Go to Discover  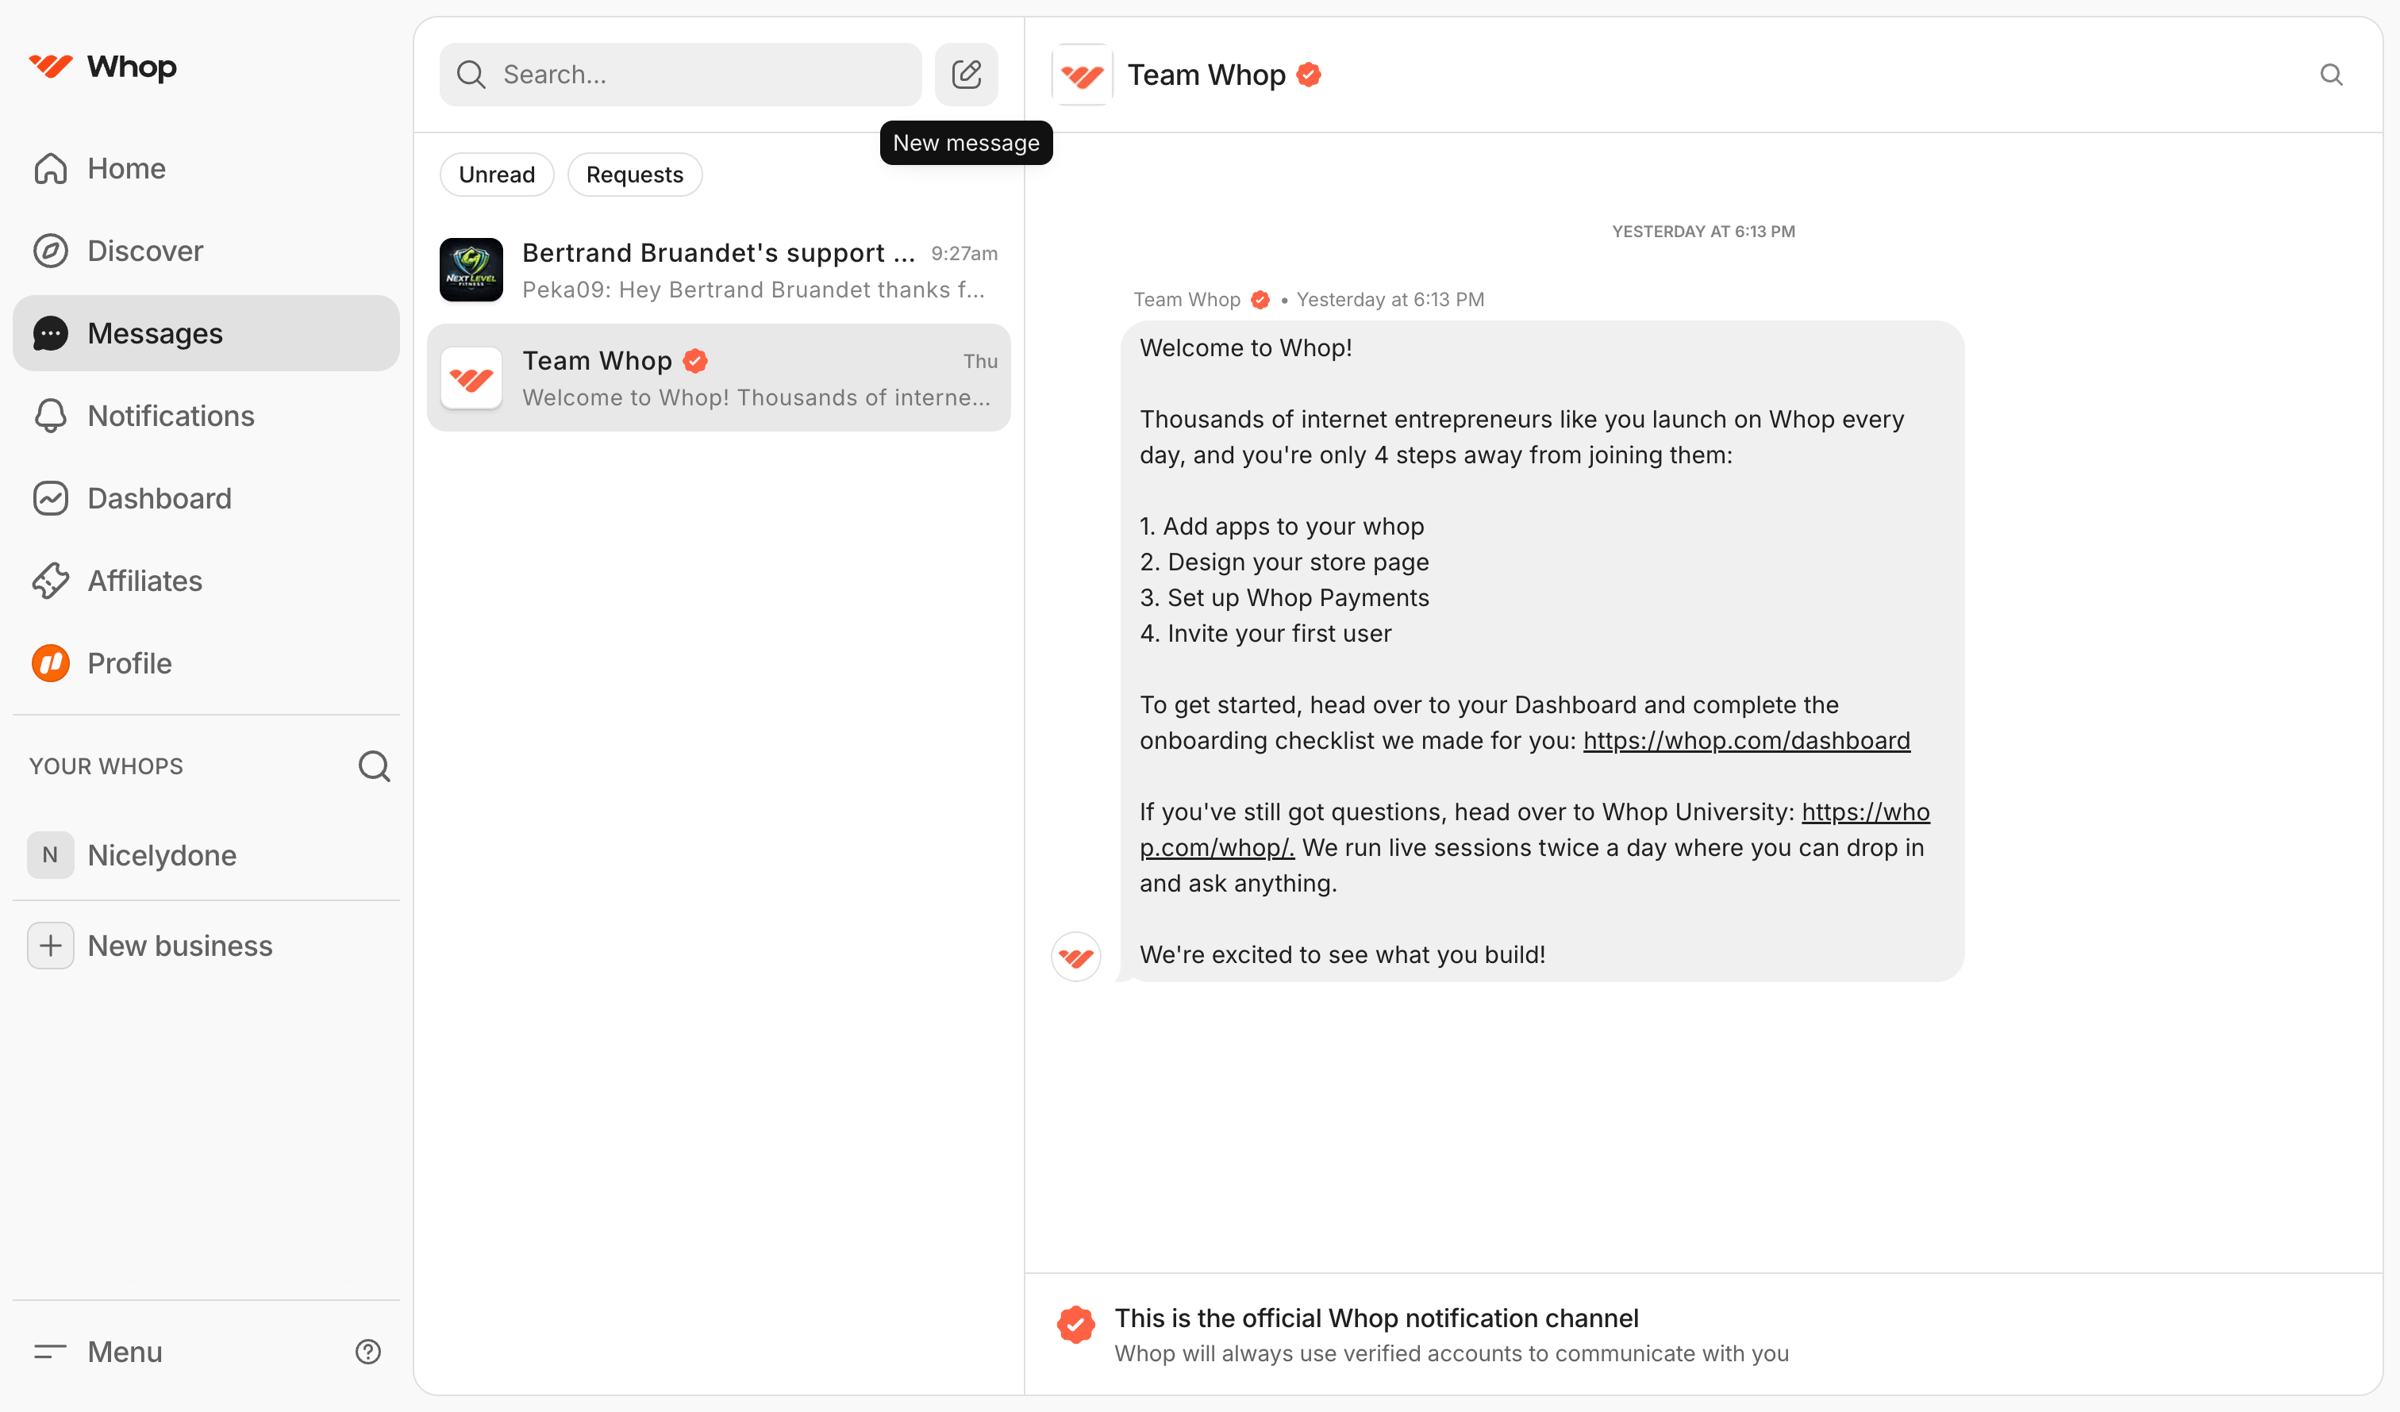(206, 251)
